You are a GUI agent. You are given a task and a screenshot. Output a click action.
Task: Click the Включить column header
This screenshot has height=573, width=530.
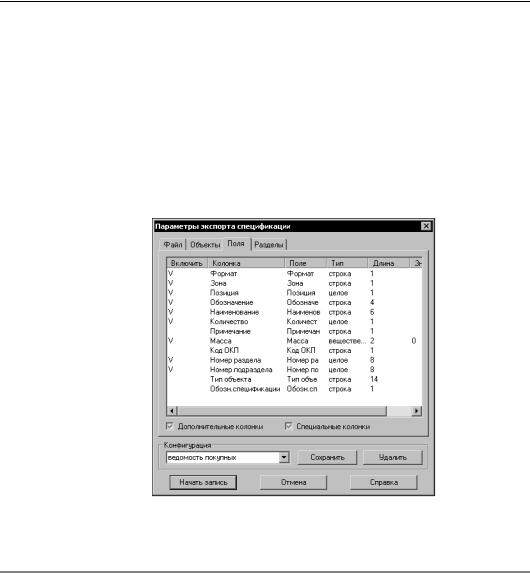(x=187, y=263)
